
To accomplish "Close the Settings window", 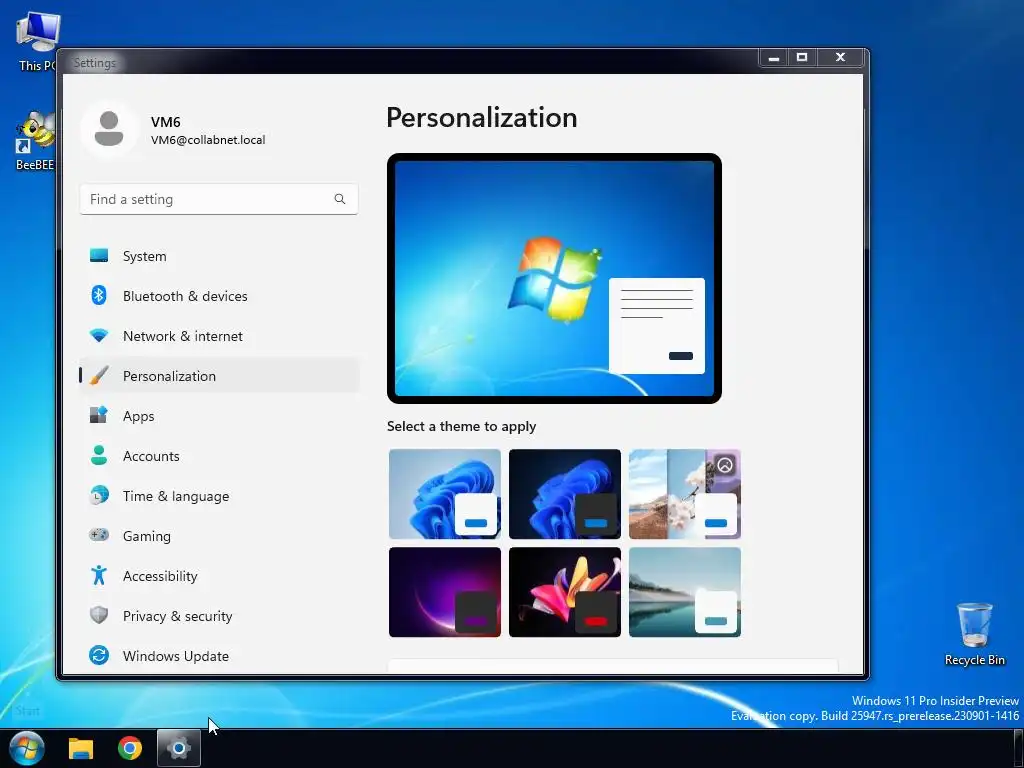I will pyautogui.click(x=840, y=57).
